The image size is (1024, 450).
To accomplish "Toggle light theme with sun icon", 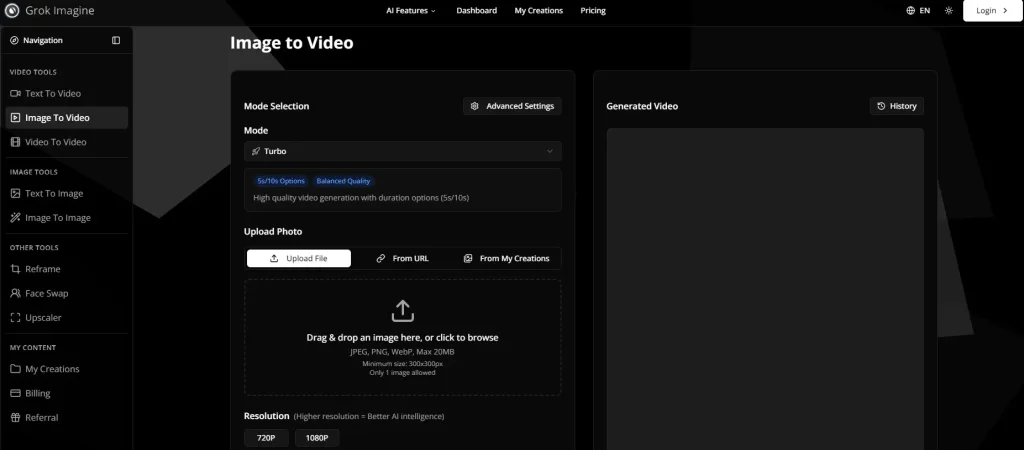I will pos(949,10).
